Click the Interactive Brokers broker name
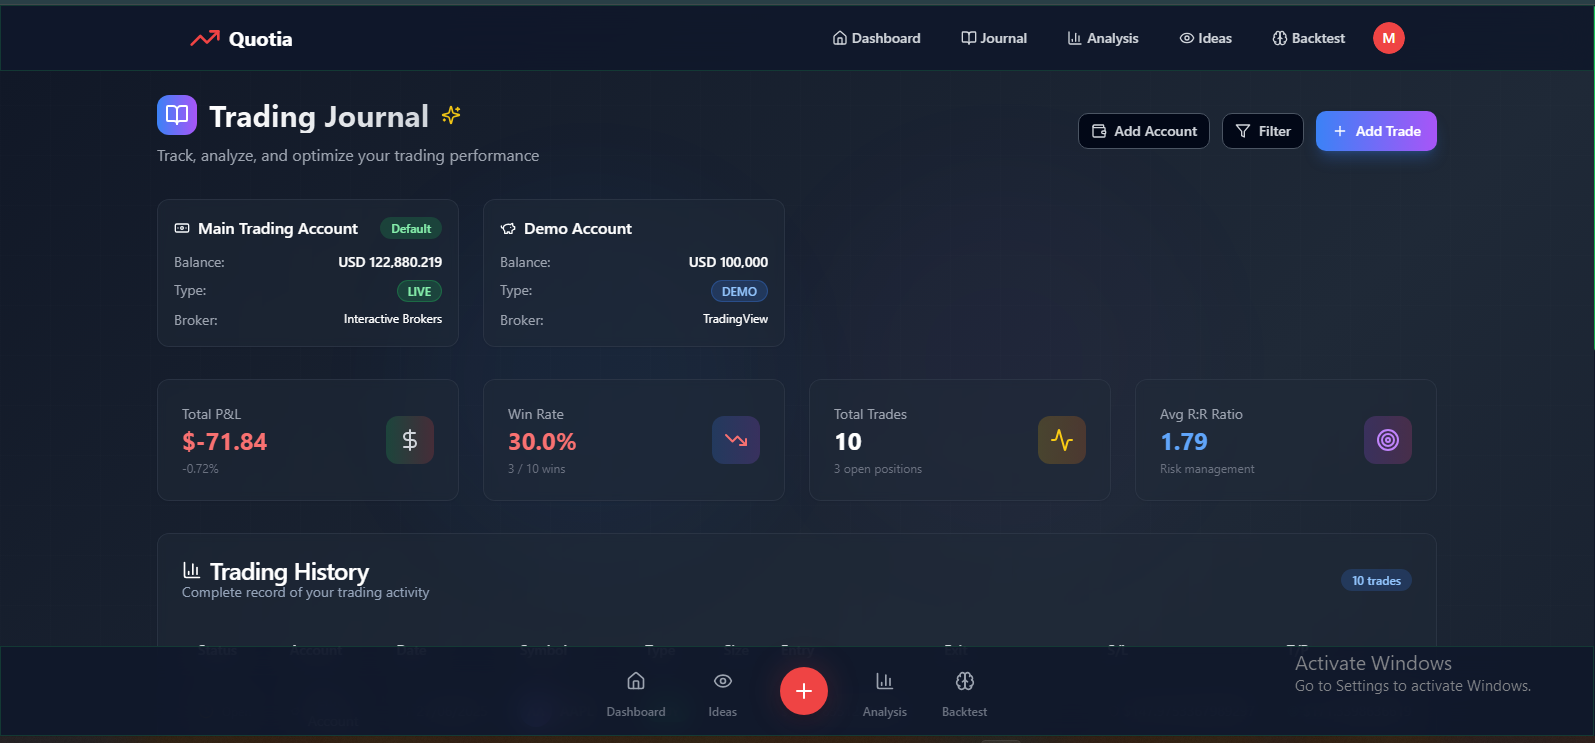The height and width of the screenshot is (743, 1595). (x=393, y=319)
